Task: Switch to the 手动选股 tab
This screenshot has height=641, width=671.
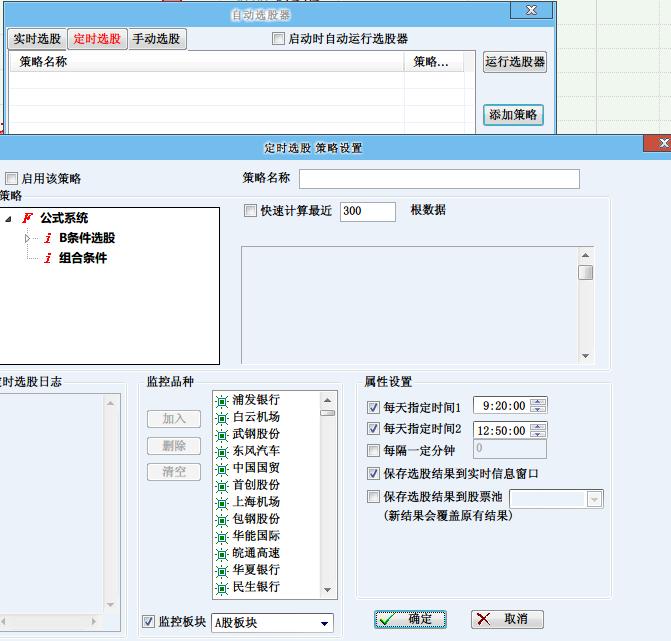Action: tap(156, 39)
